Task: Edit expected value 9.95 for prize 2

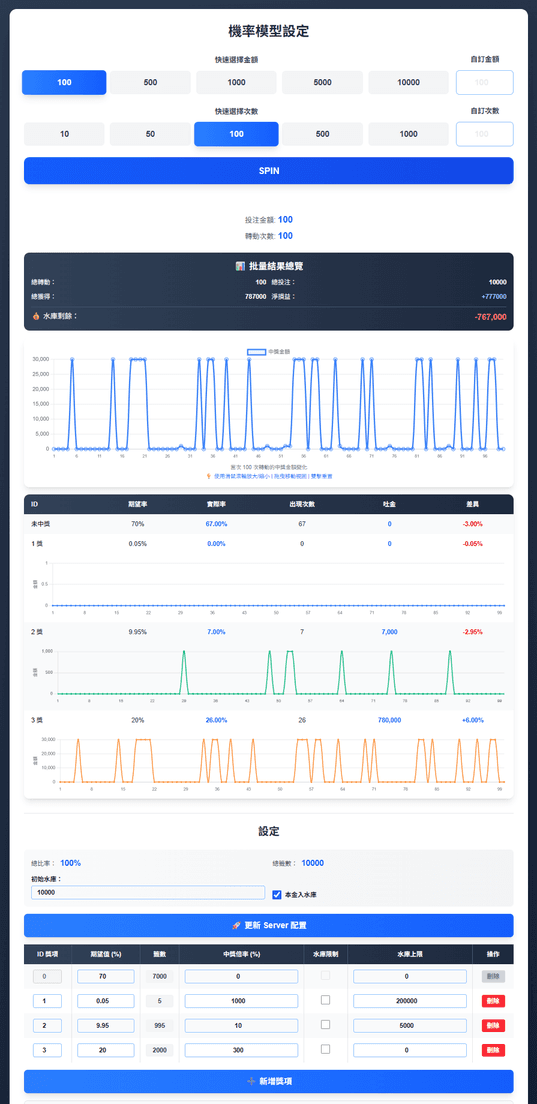Action: pos(106,1025)
